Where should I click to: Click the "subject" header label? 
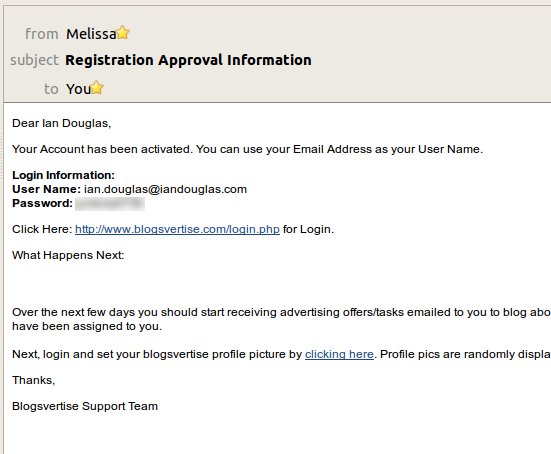click(34, 60)
